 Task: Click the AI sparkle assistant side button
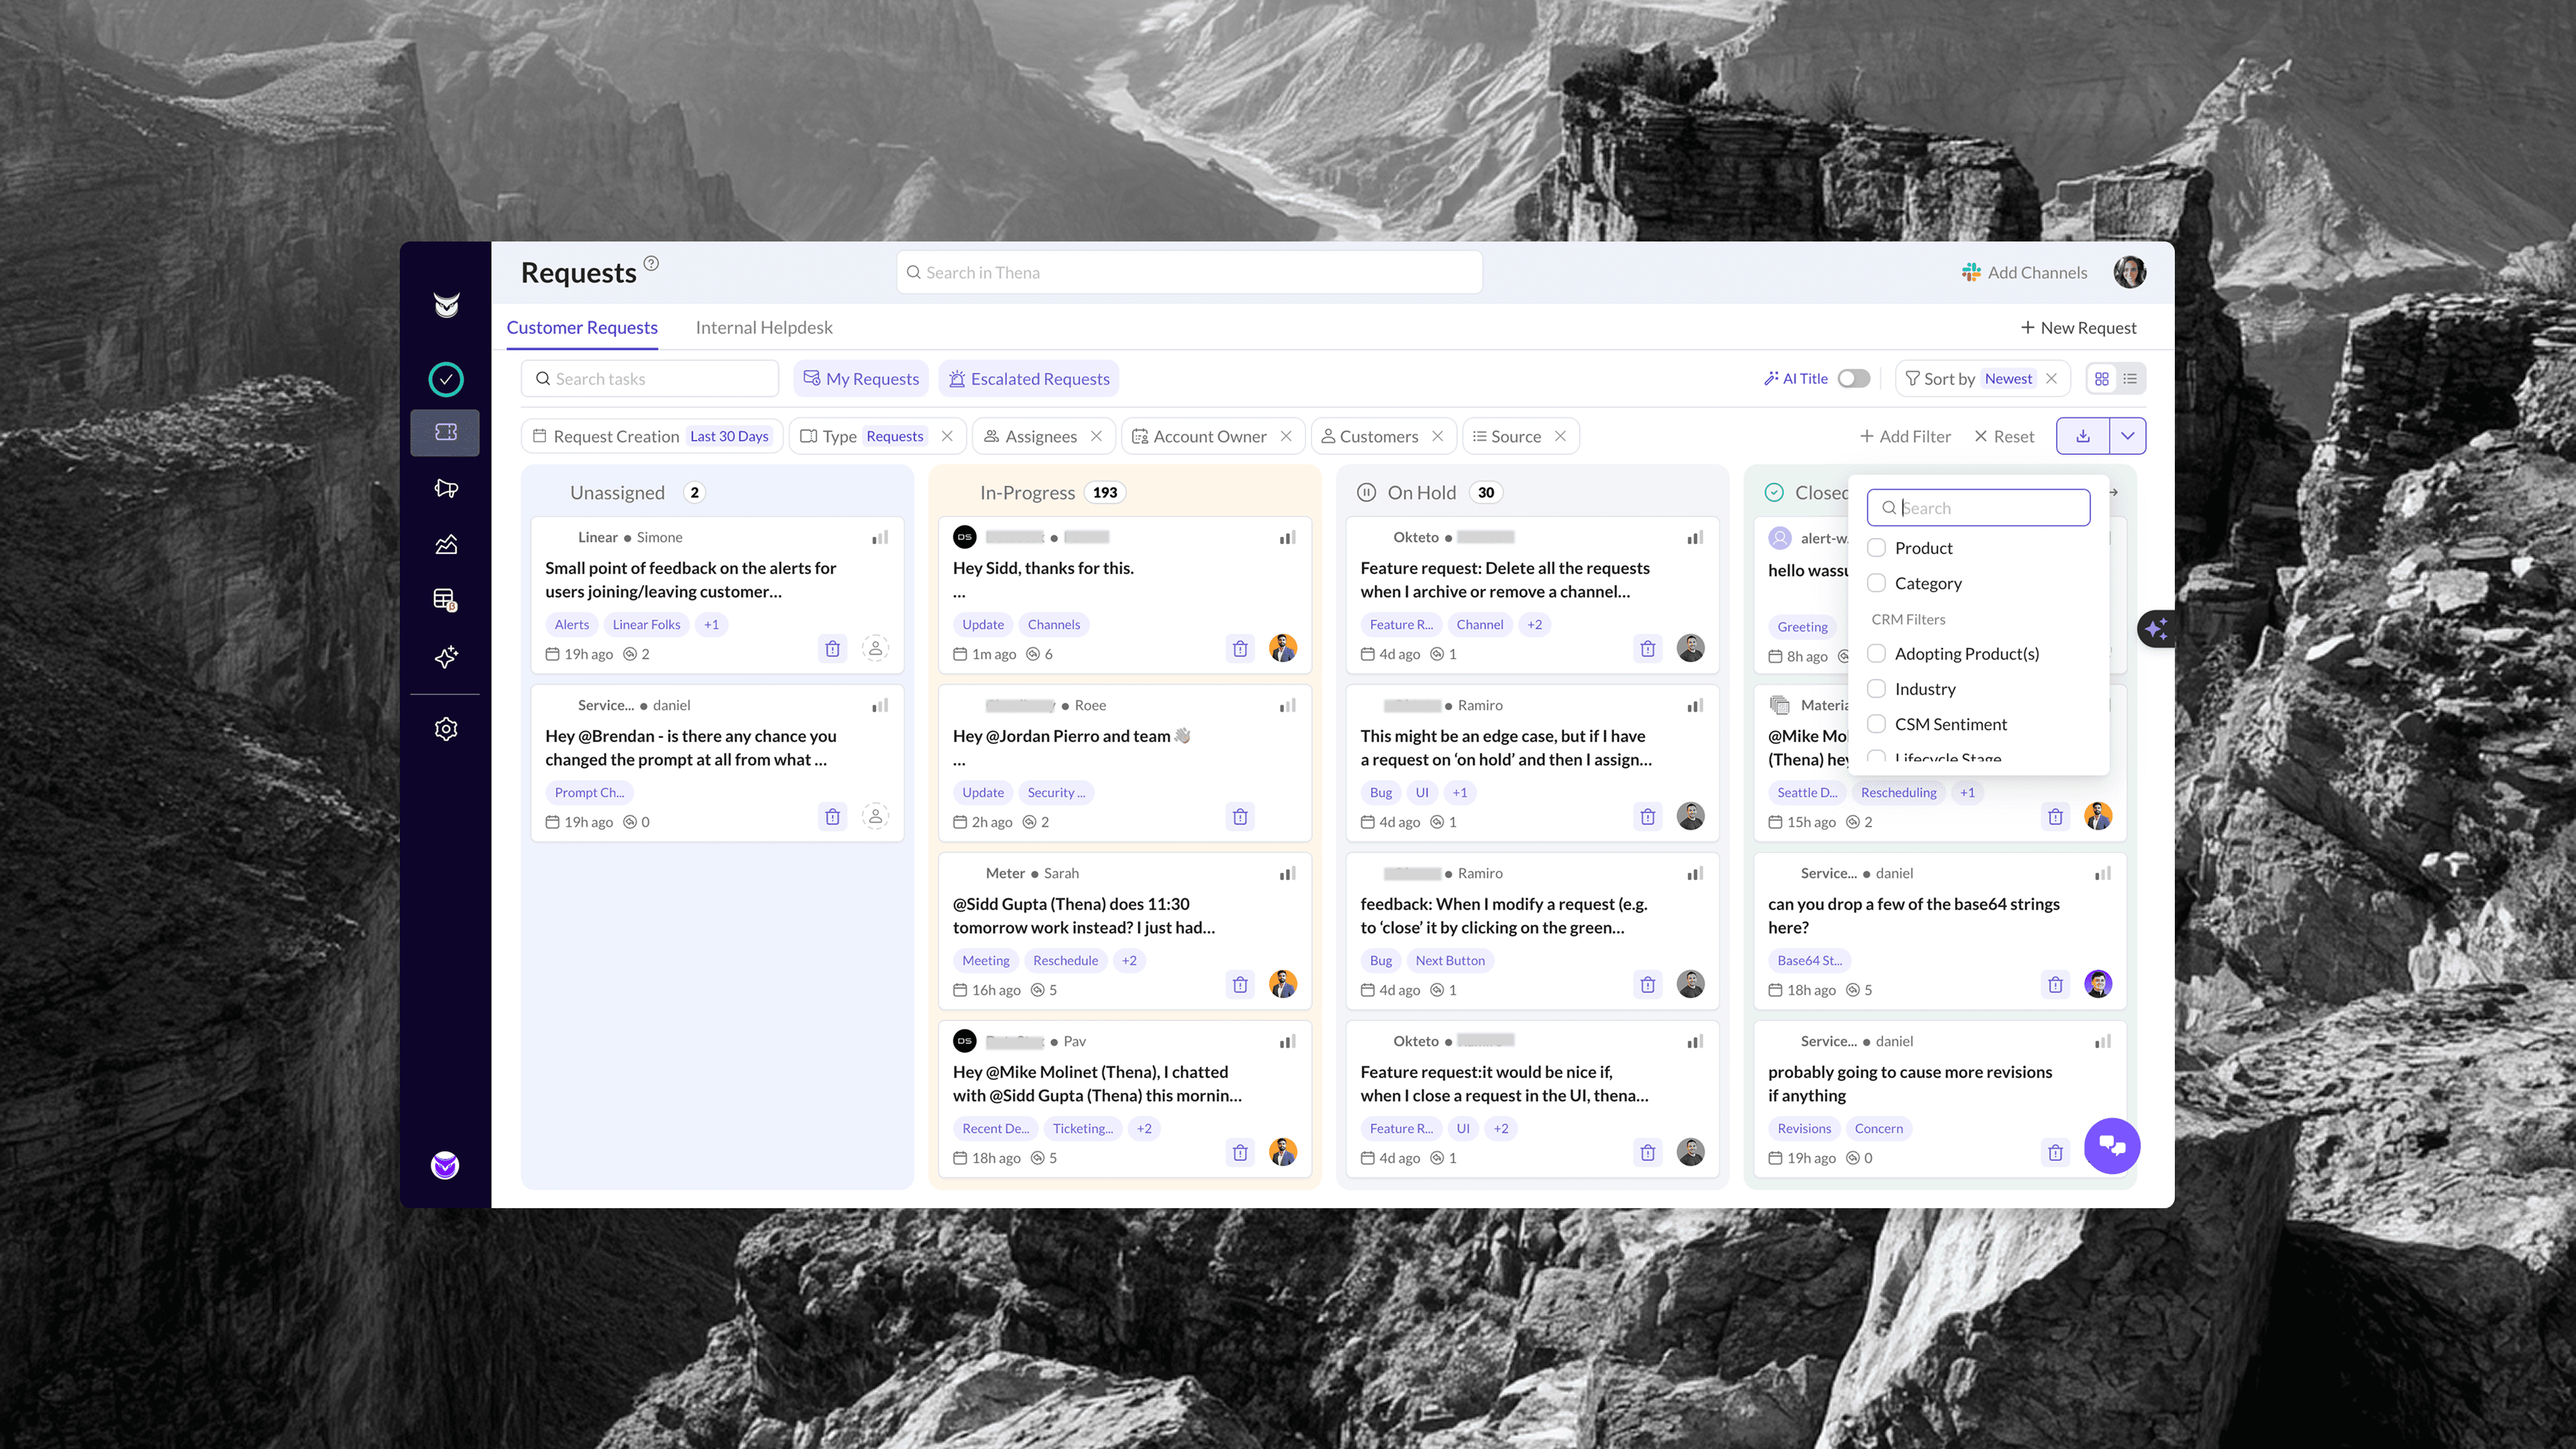pos(2155,629)
